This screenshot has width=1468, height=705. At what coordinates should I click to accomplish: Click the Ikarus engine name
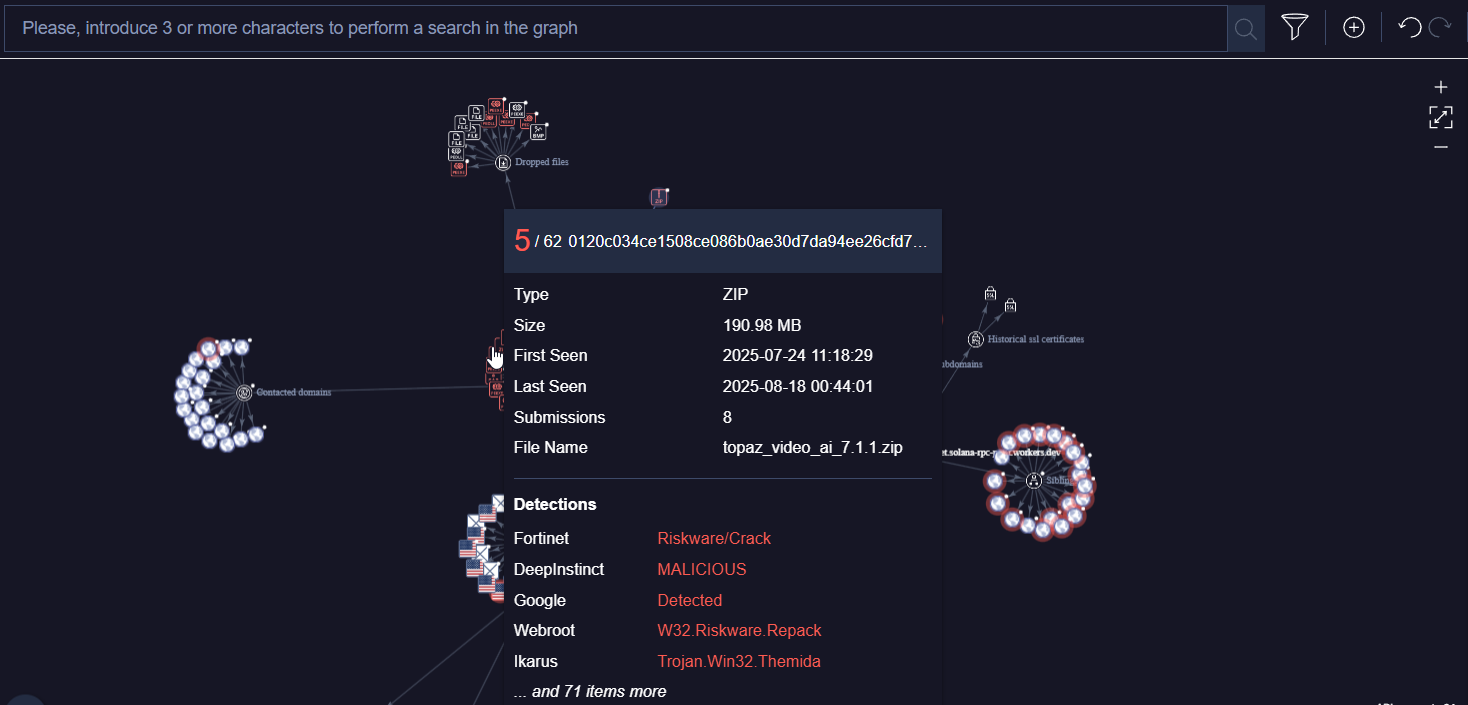[x=536, y=661]
